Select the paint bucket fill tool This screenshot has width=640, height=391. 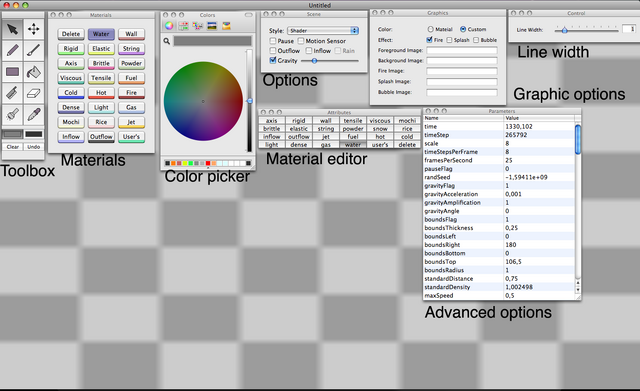click(33, 72)
